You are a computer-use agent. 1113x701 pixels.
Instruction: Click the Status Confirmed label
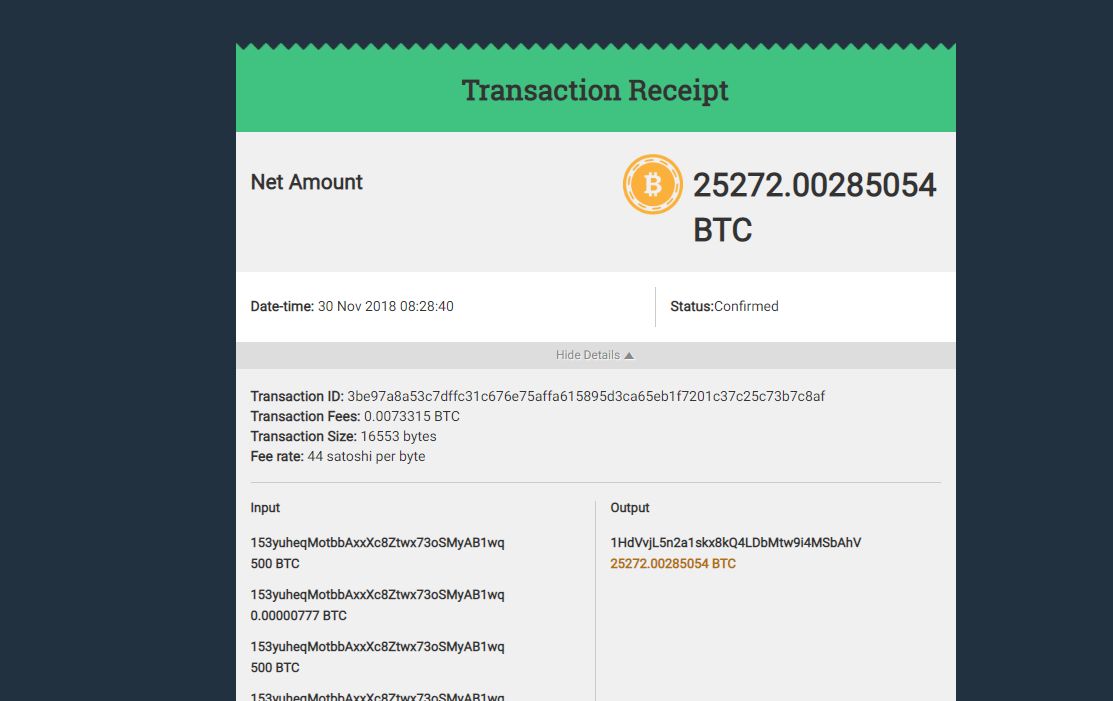pos(724,307)
